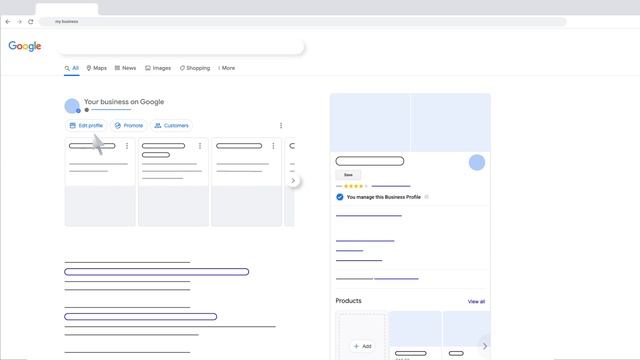Click the round blue avatar in profile panel
Viewport: 640px width, 360px height.
pyautogui.click(x=477, y=162)
